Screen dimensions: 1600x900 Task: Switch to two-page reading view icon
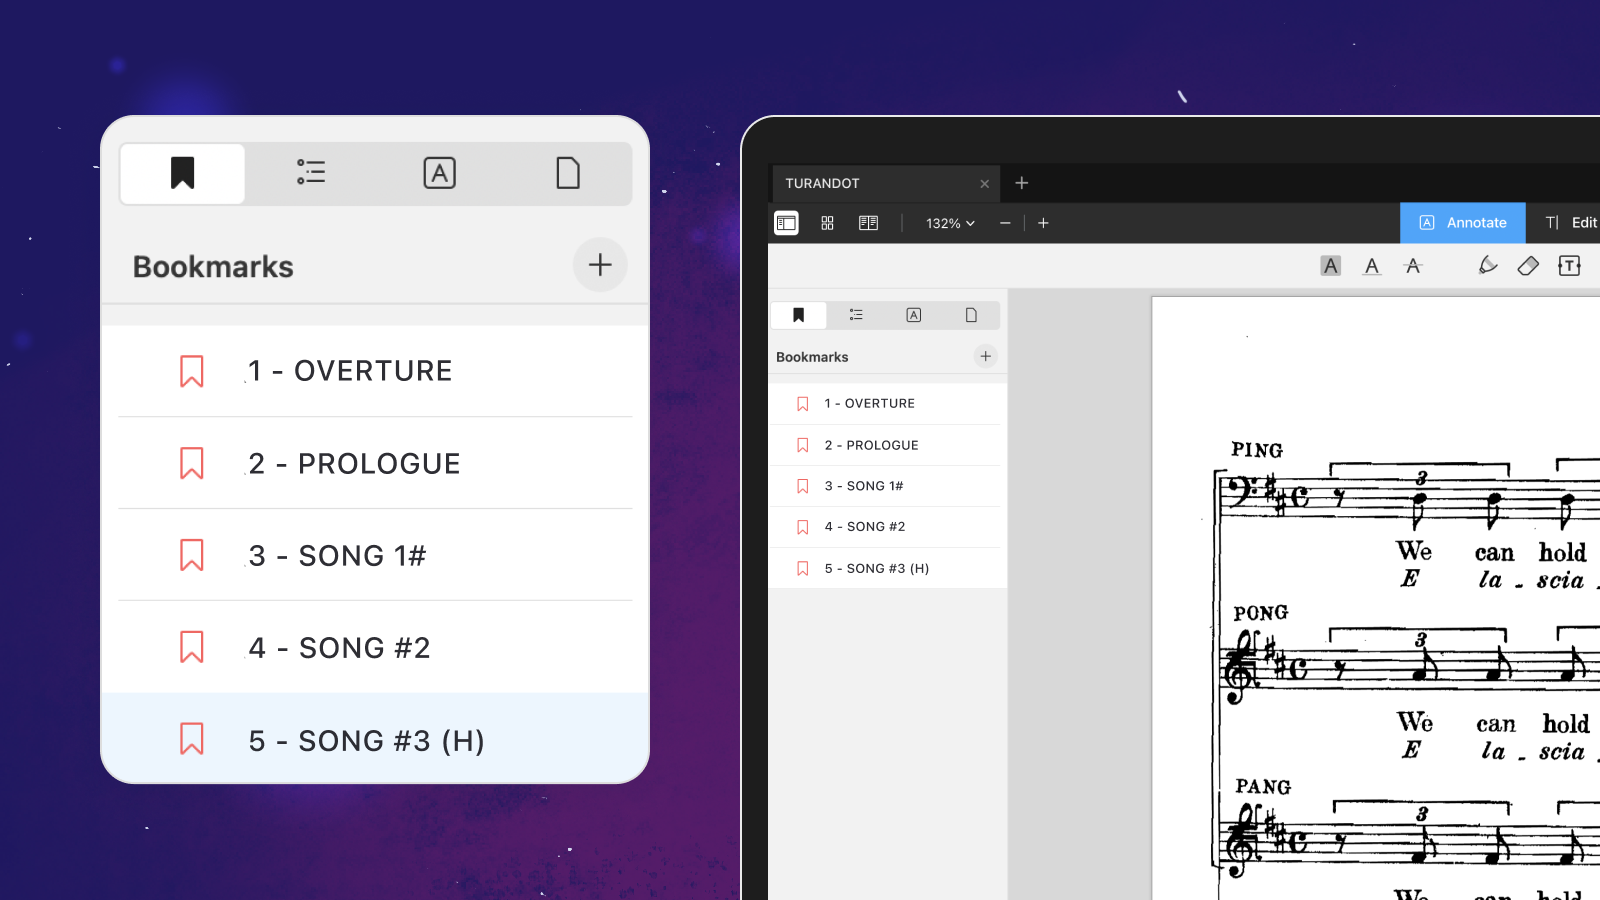[x=868, y=223]
